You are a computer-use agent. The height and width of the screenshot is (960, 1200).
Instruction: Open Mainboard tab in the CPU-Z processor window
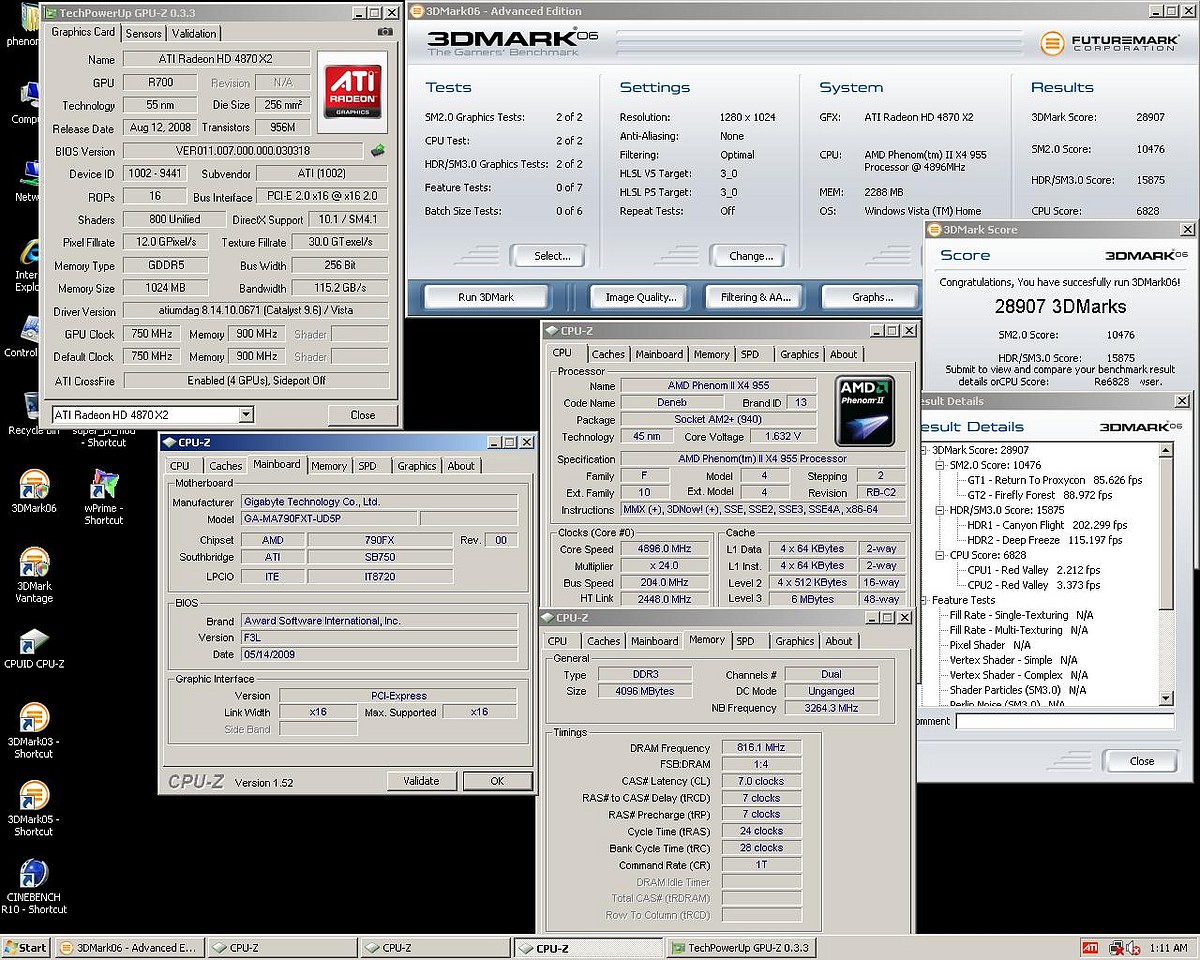pos(660,354)
